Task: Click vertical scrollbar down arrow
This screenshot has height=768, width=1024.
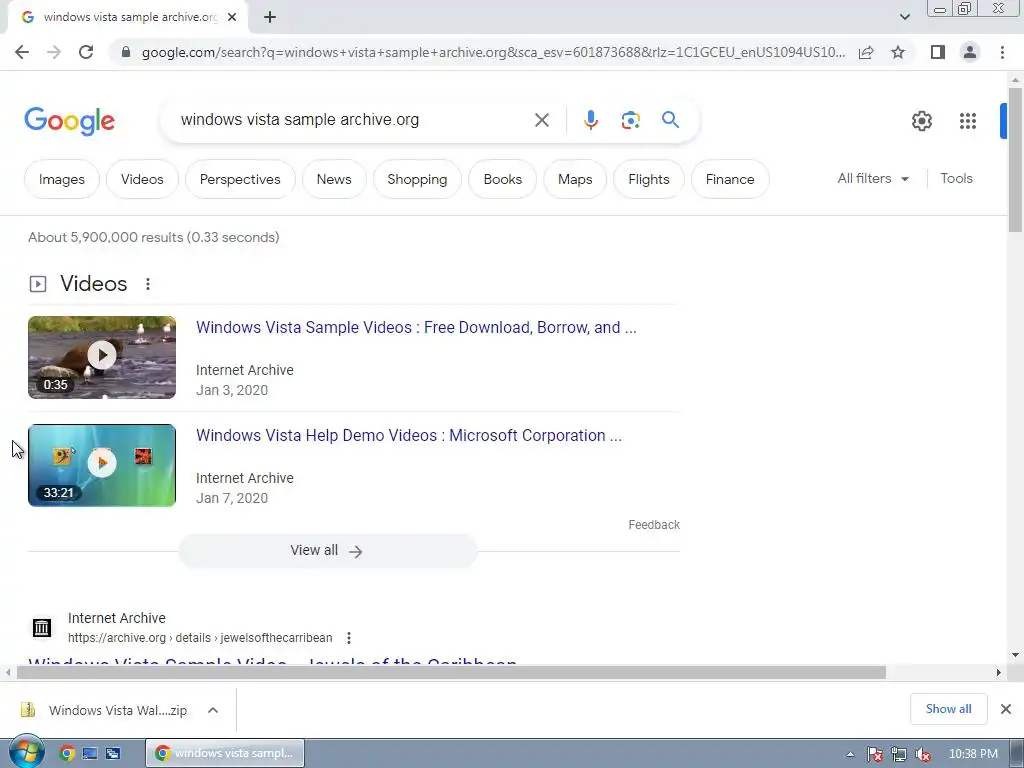Action: [x=1015, y=655]
